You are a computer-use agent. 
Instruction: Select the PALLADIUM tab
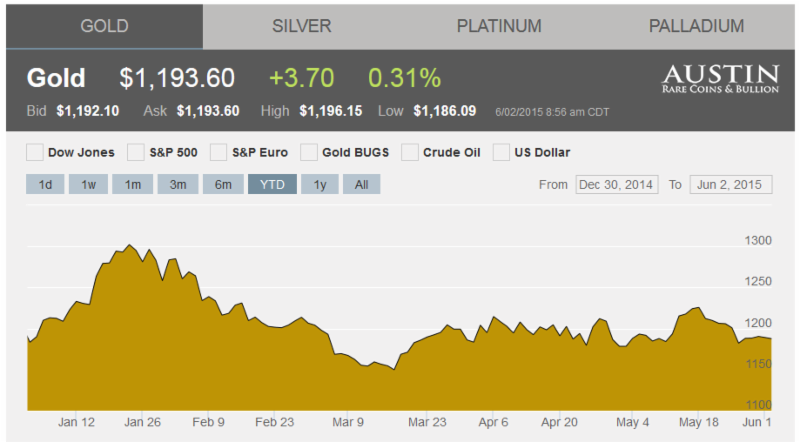[x=696, y=26]
